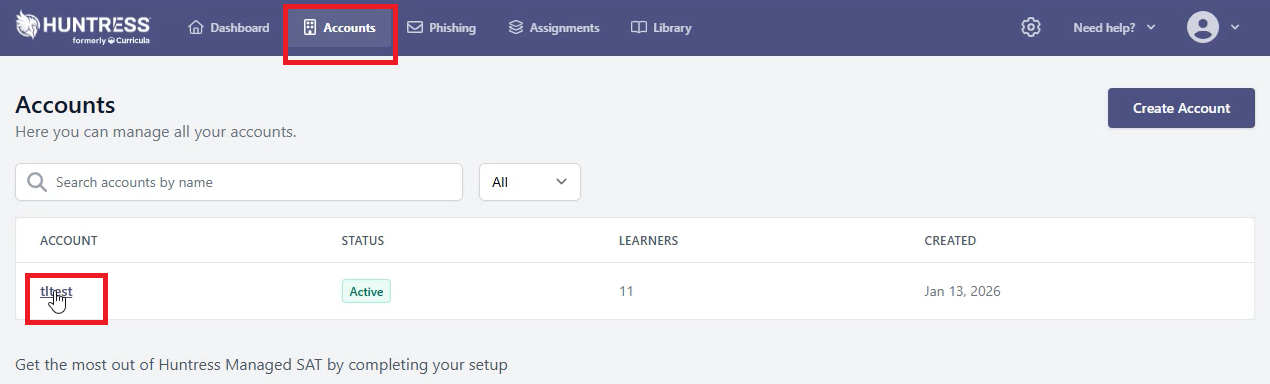The image size is (1270, 384).
Task: Click the Active status badge
Action: [x=366, y=292]
